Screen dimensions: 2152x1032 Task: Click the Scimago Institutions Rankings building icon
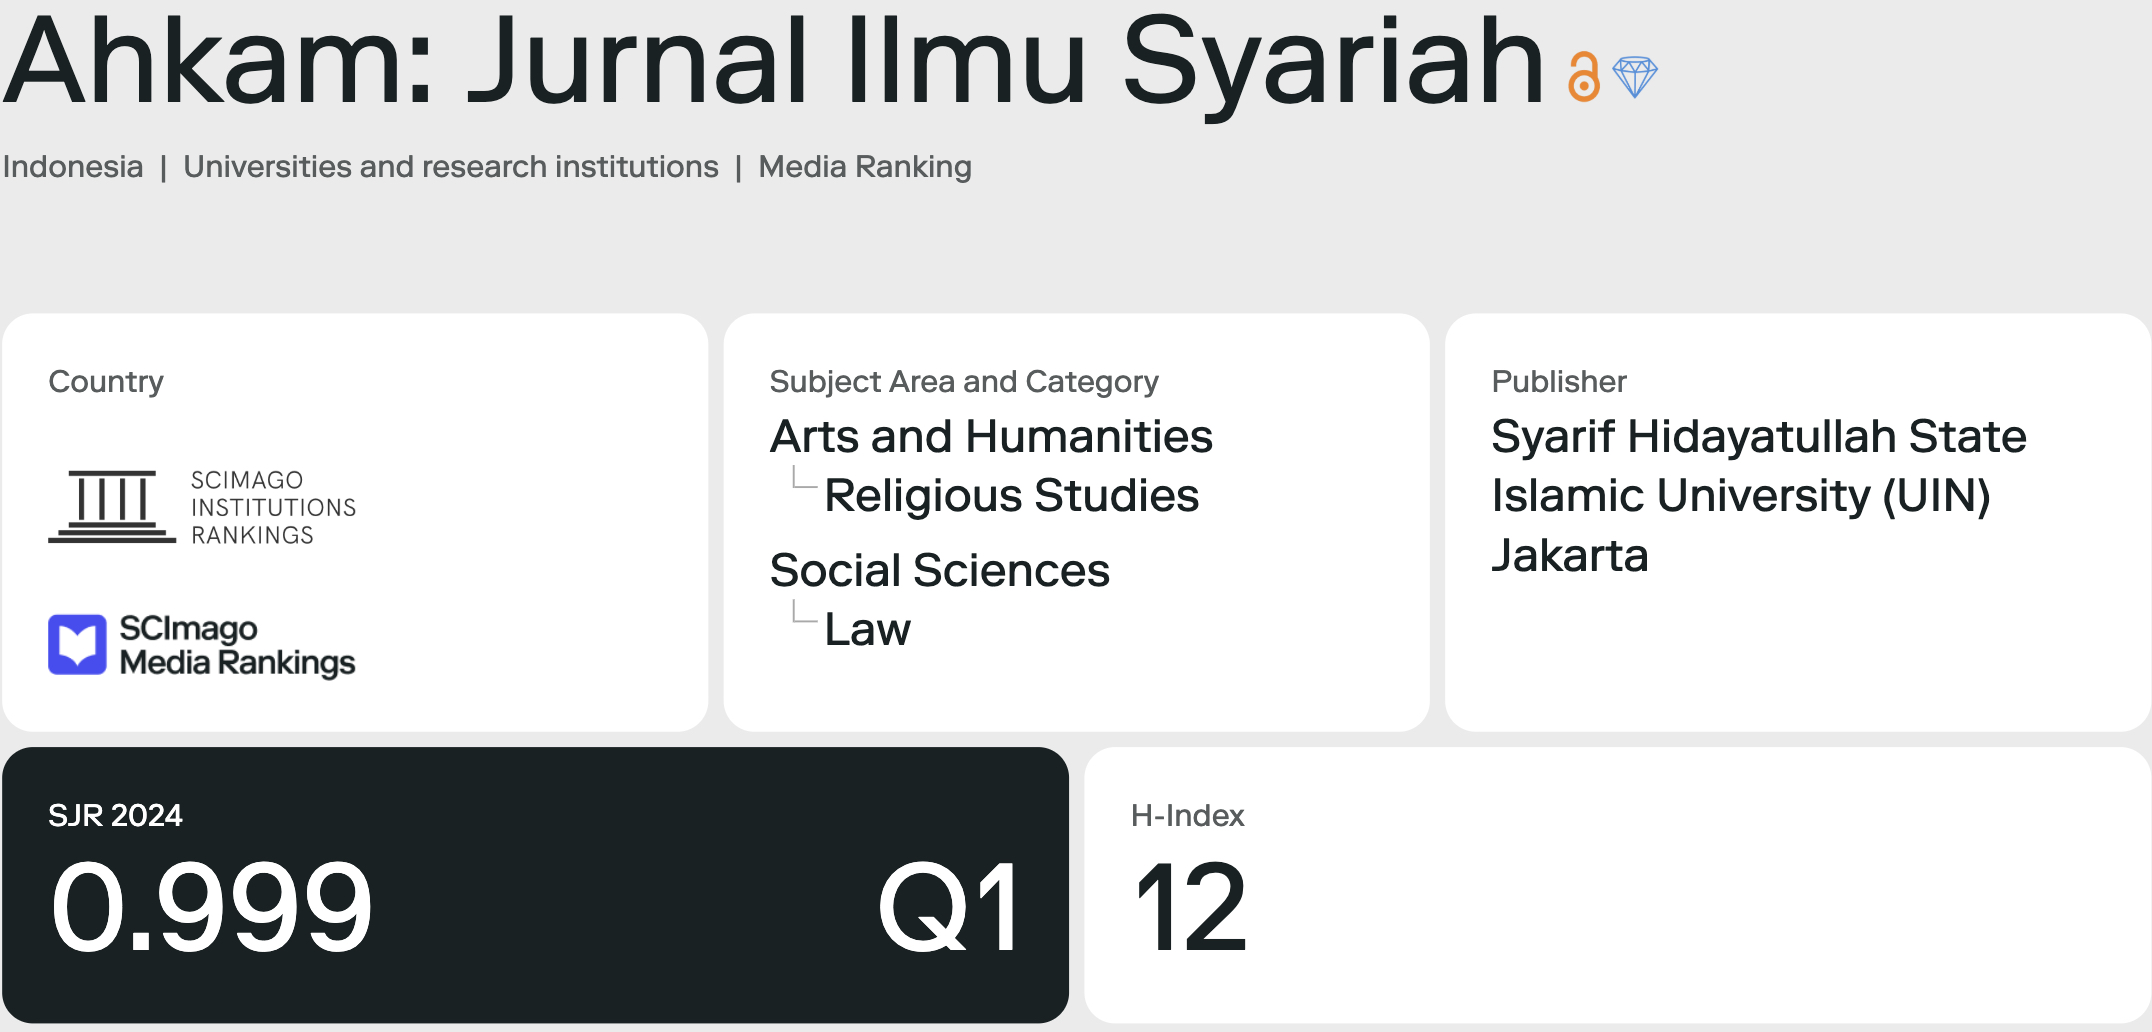[x=112, y=506]
